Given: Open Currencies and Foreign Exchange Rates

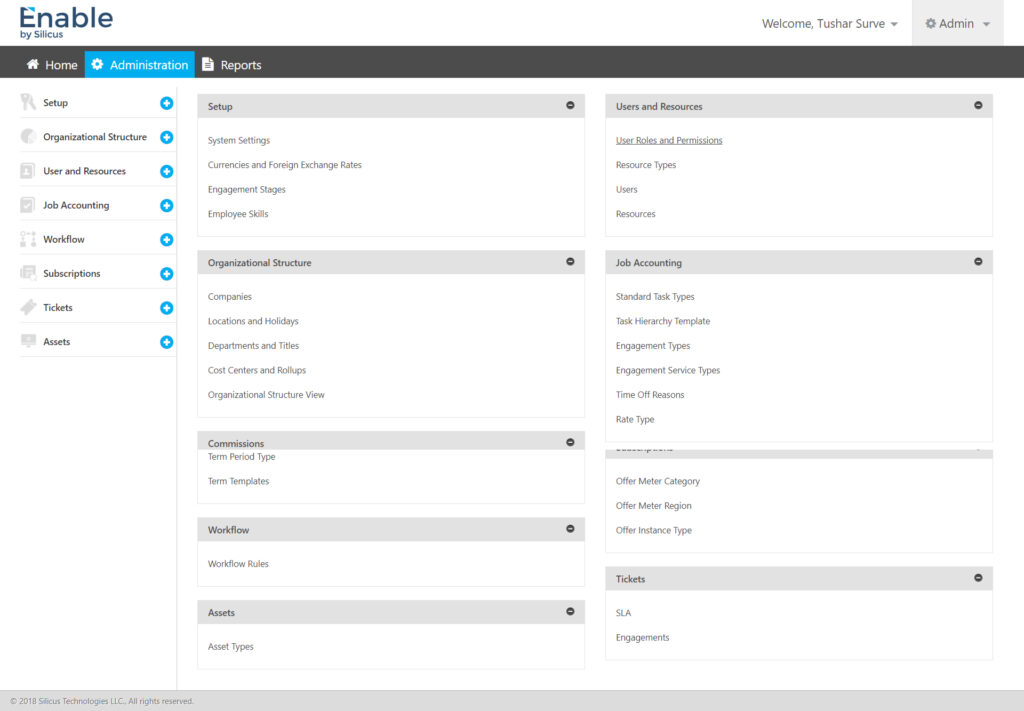Looking at the screenshot, I should click(x=285, y=165).
